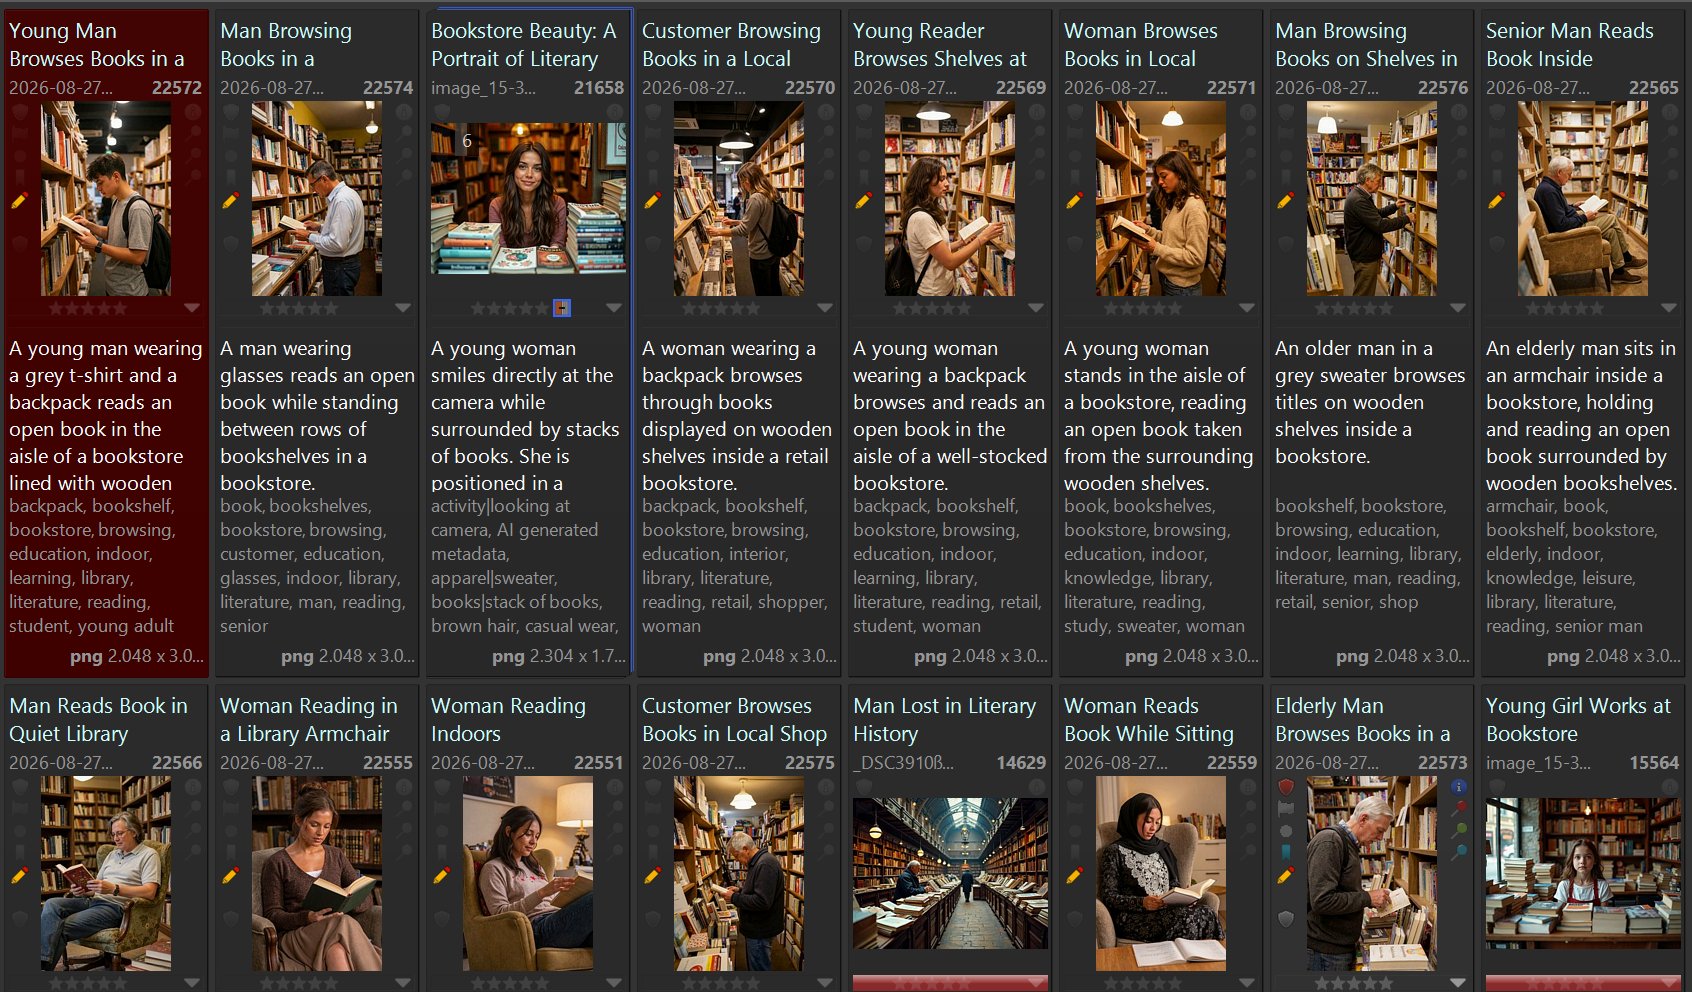1692x992 pixels.
Task: Click the pencil icon on Woman Browses Books tile
Action: point(1074,201)
